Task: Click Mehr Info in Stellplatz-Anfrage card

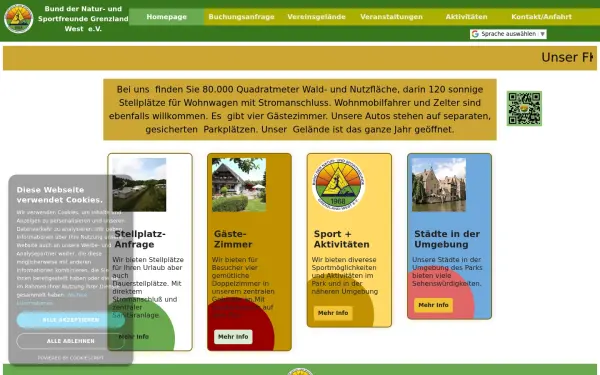Action: point(134,337)
